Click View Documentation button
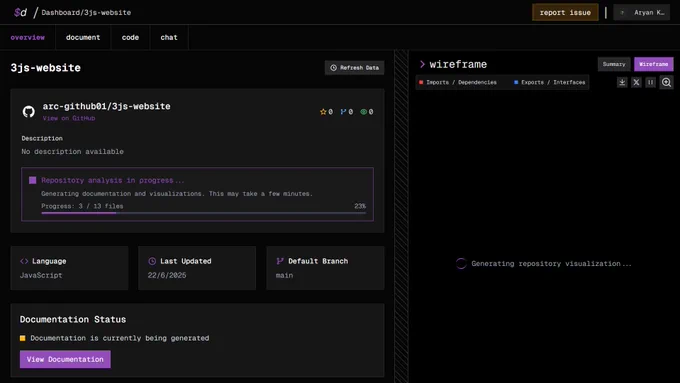The image size is (680, 383). (65, 359)
